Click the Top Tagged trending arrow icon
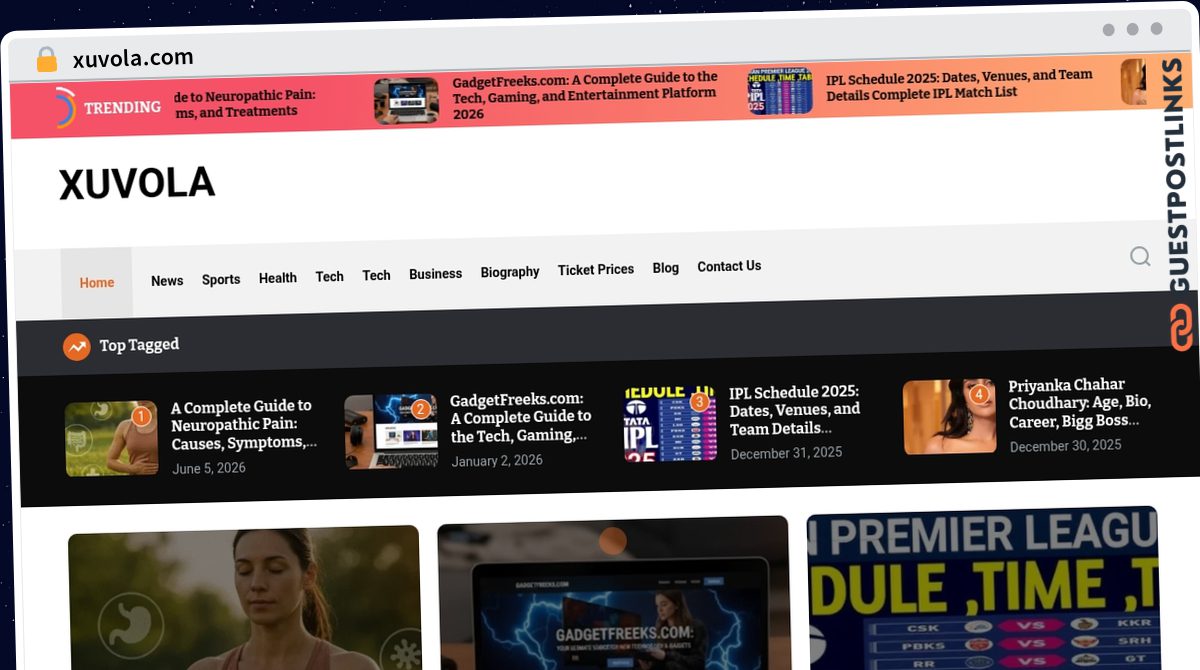 77,347
